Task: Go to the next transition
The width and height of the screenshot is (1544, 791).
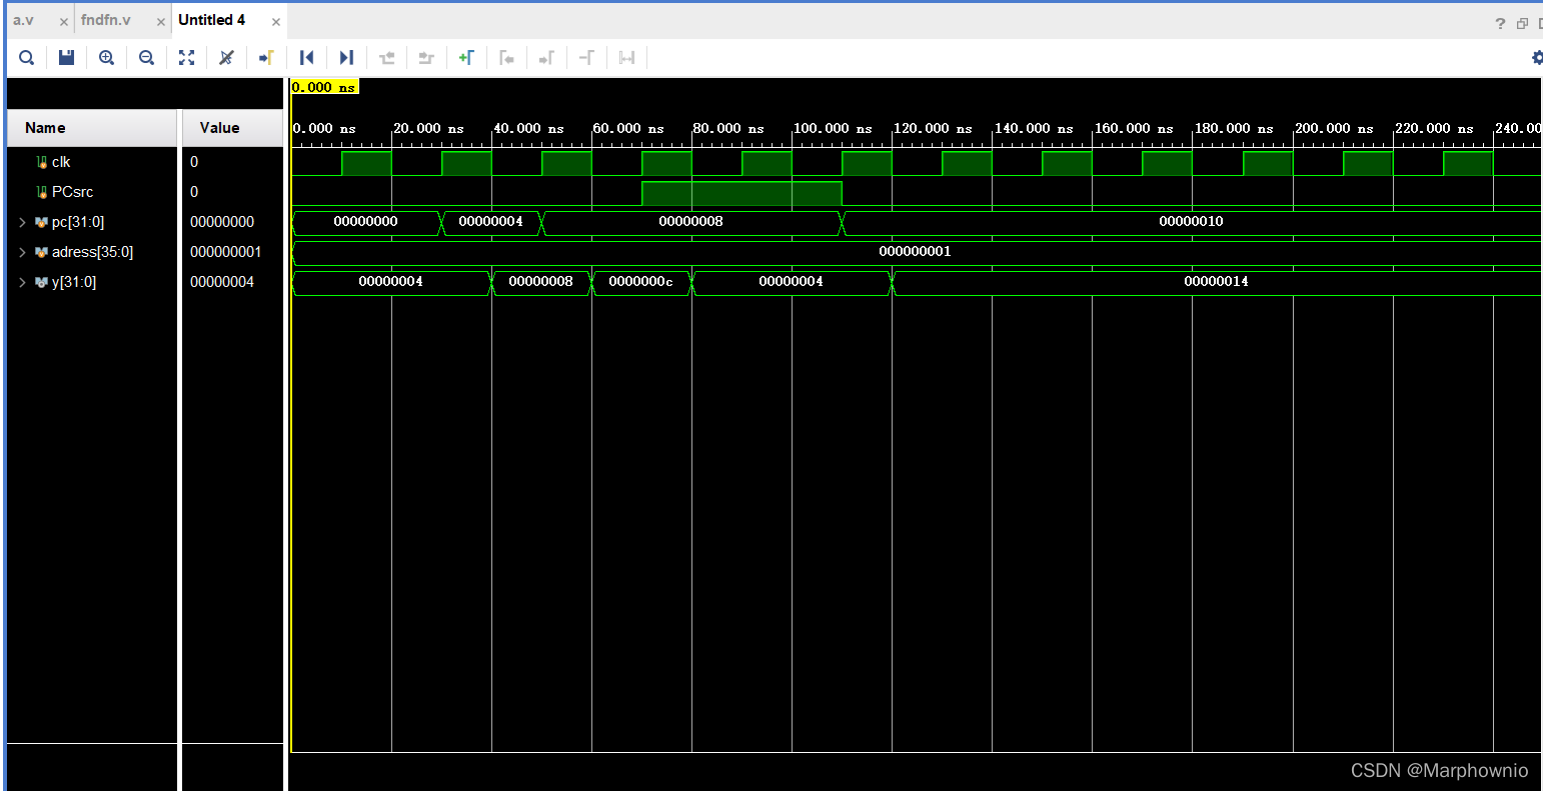Action: [x=427, y=58]
